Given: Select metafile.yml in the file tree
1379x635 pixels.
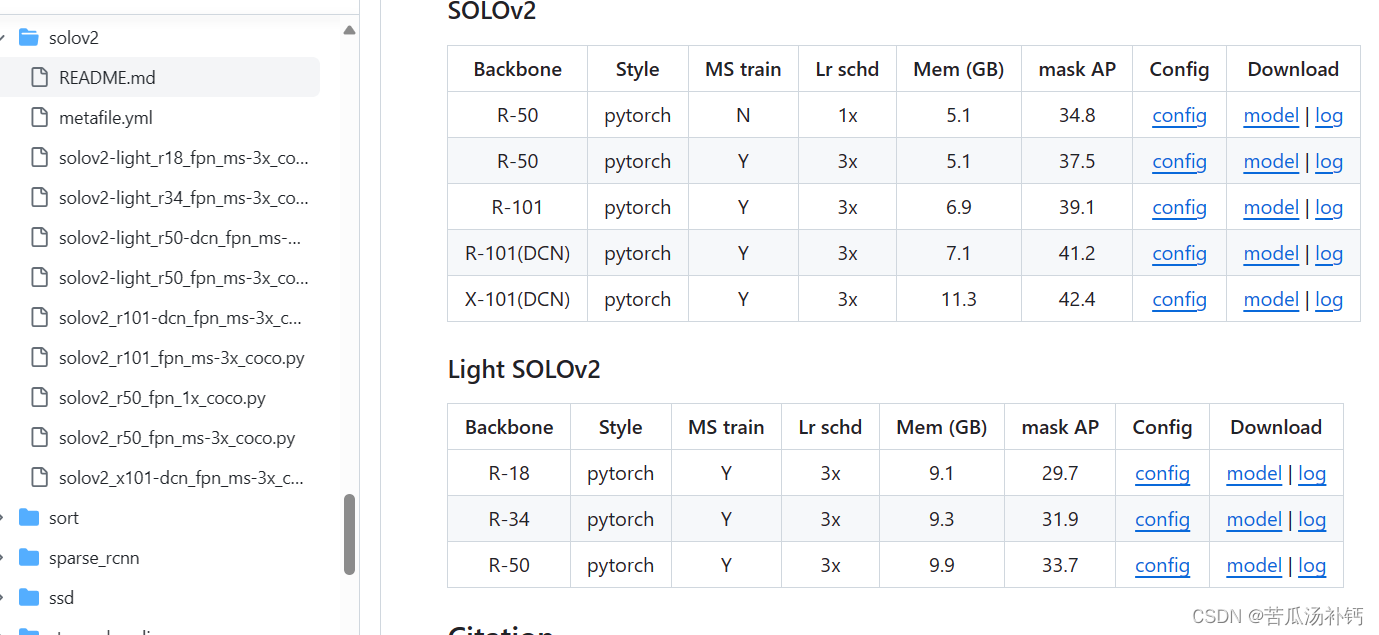Looking at the screenshot, I should pyautogui.click(x=103, y=117).
